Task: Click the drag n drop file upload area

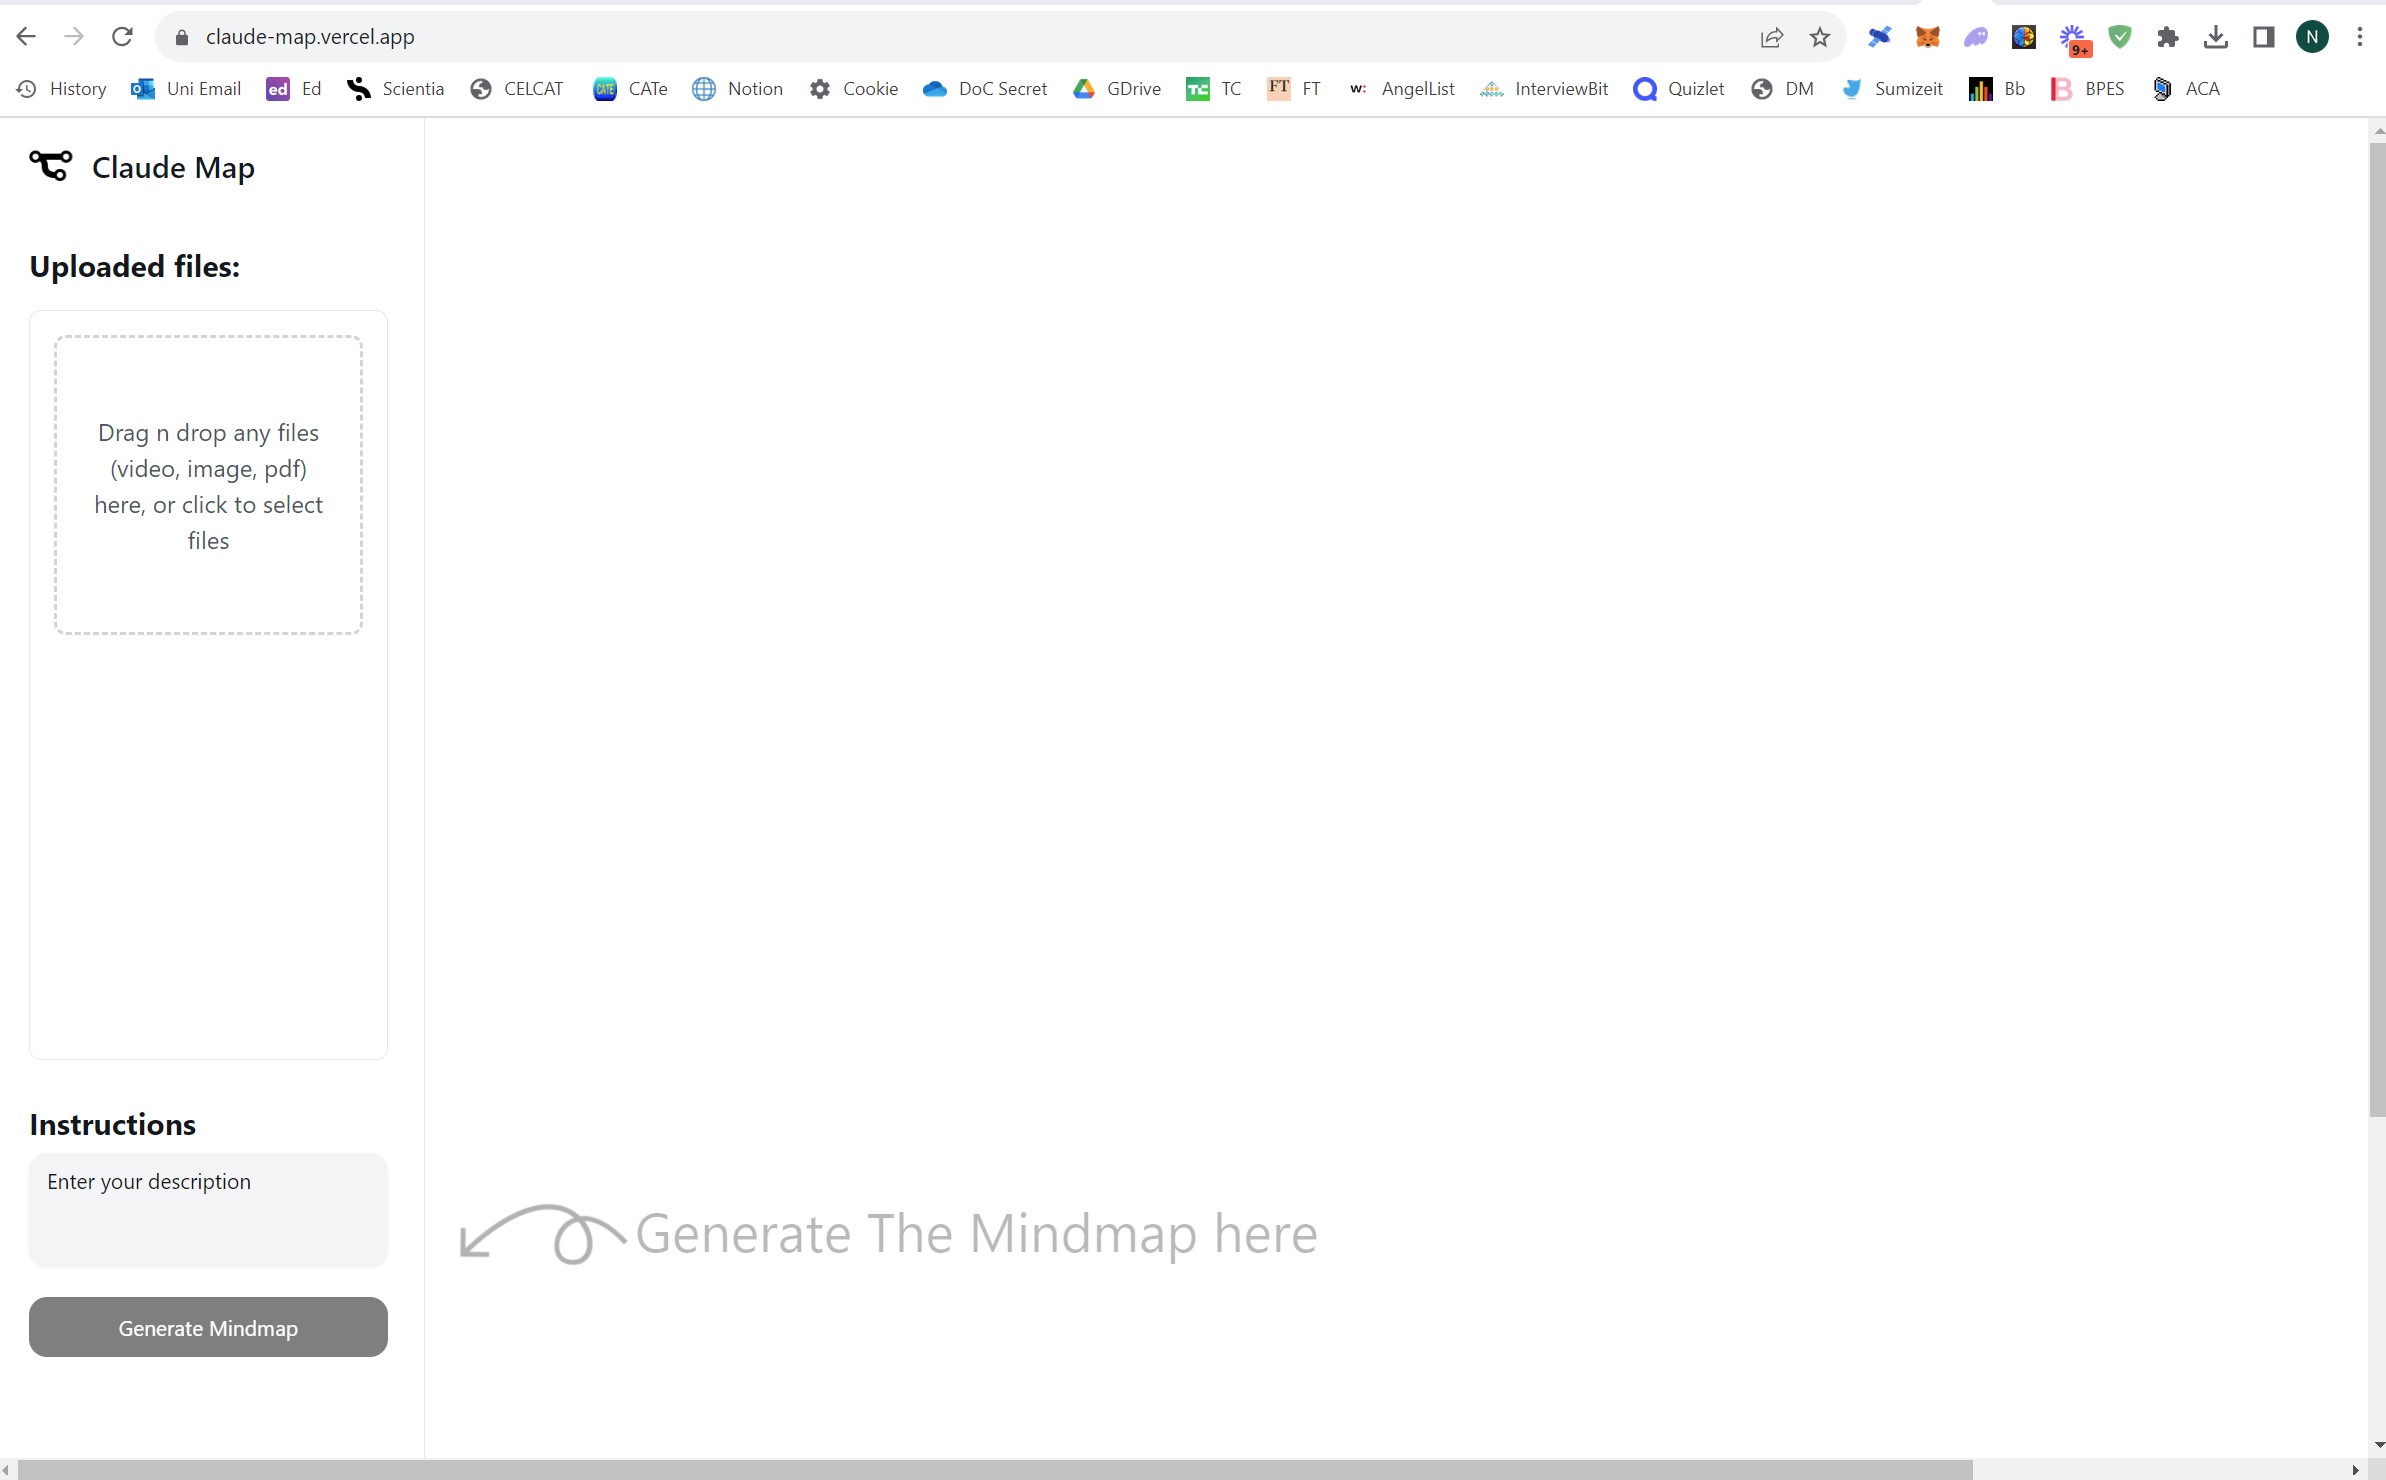Action: (208, 485)
